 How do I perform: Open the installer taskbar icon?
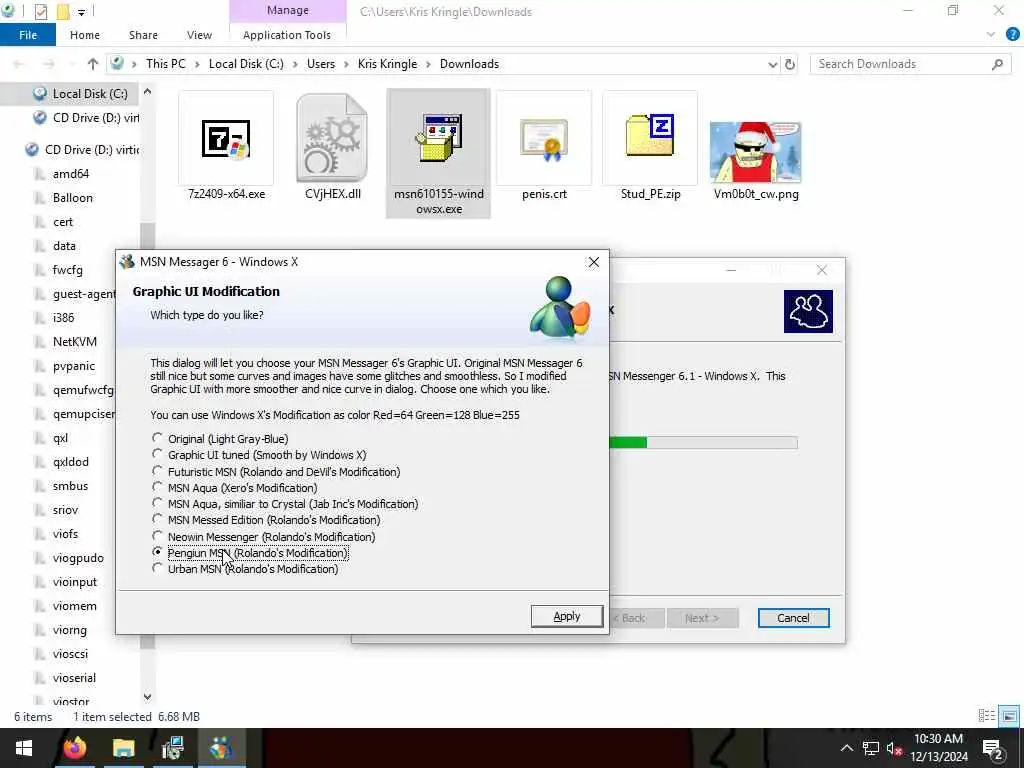pyautogui.click(x=172, y=748)
